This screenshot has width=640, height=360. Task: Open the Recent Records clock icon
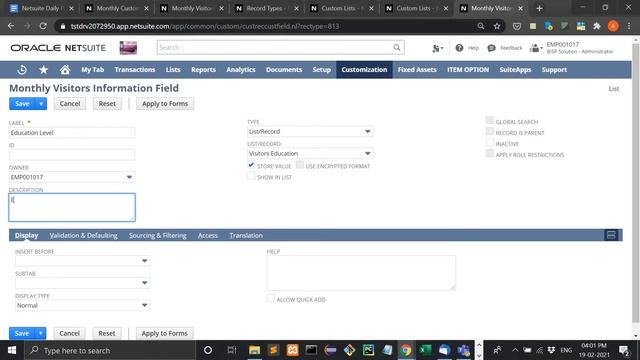(22, 70)
